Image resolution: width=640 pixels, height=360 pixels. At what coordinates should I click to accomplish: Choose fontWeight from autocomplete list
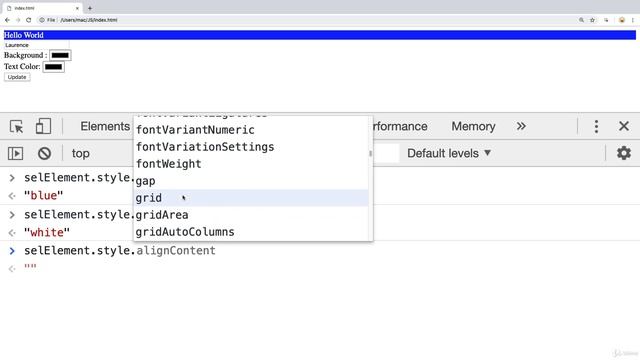[x=251, y=164]
